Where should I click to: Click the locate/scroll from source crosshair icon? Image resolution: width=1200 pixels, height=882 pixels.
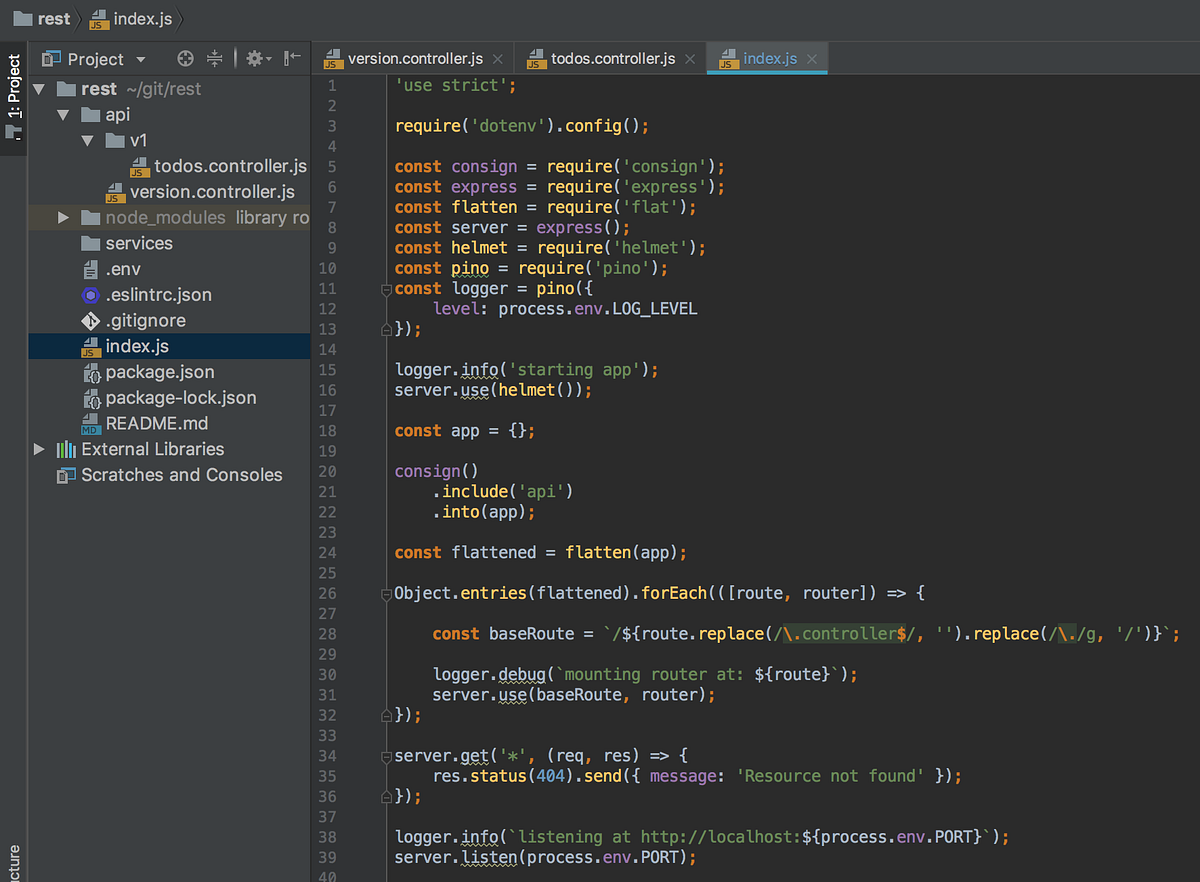185,59
